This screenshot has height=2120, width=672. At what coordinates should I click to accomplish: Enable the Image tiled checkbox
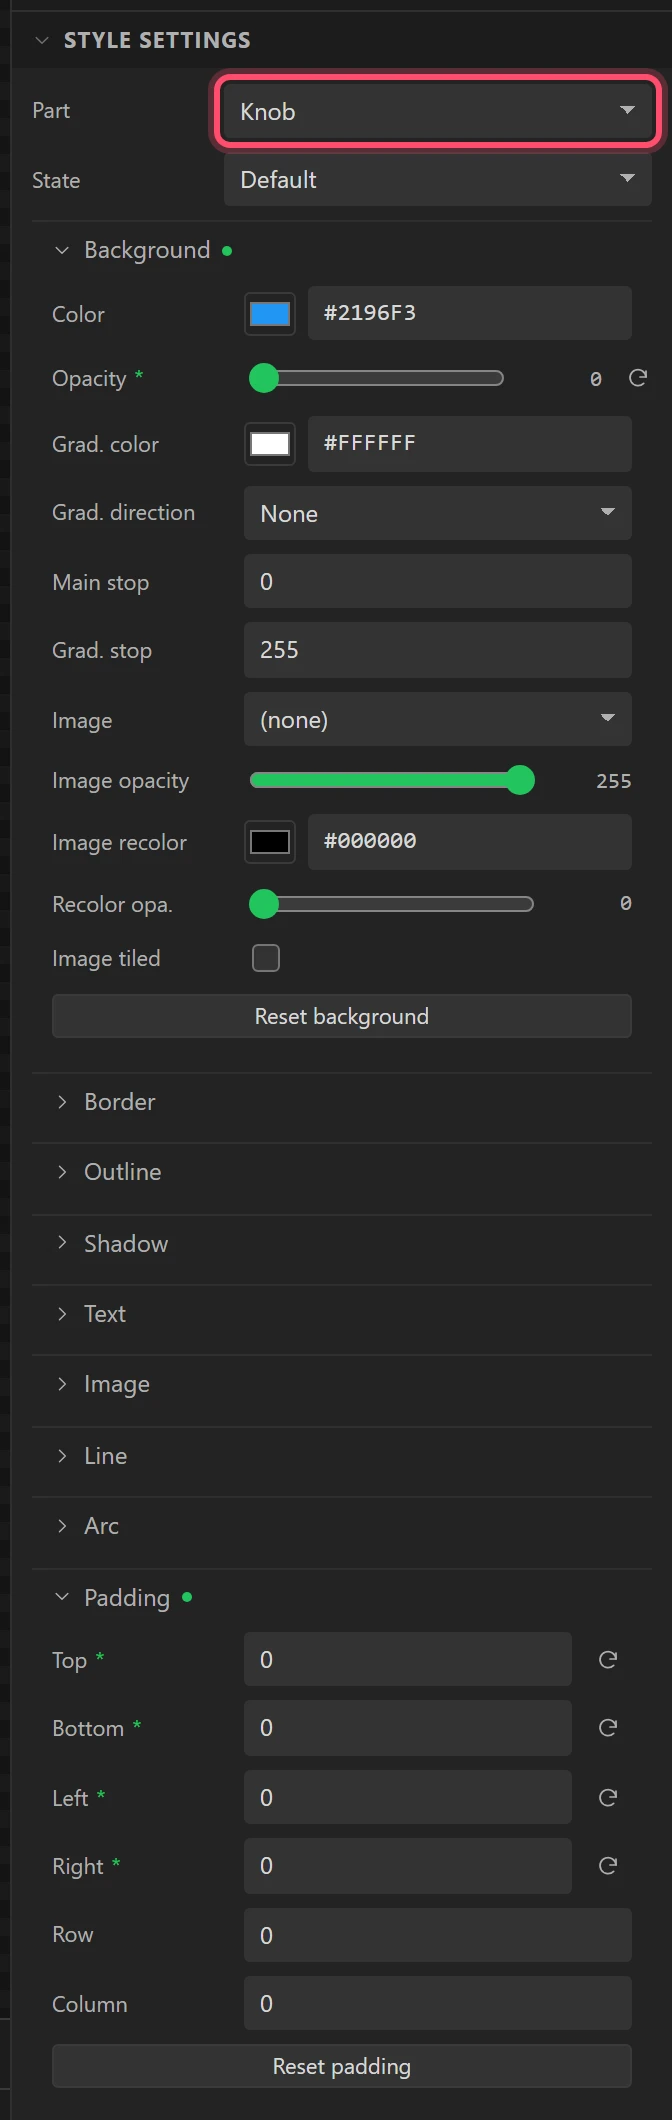(266, 958)
